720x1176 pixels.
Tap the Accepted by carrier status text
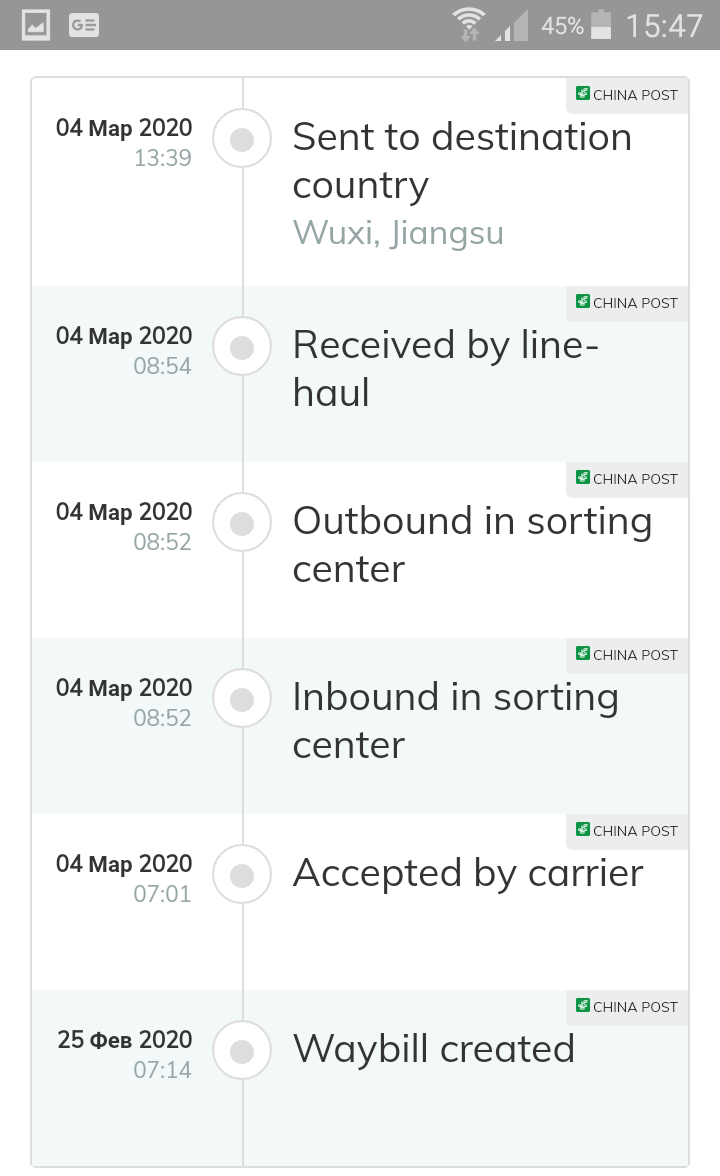pyautogui.click(x=467, y=873)
